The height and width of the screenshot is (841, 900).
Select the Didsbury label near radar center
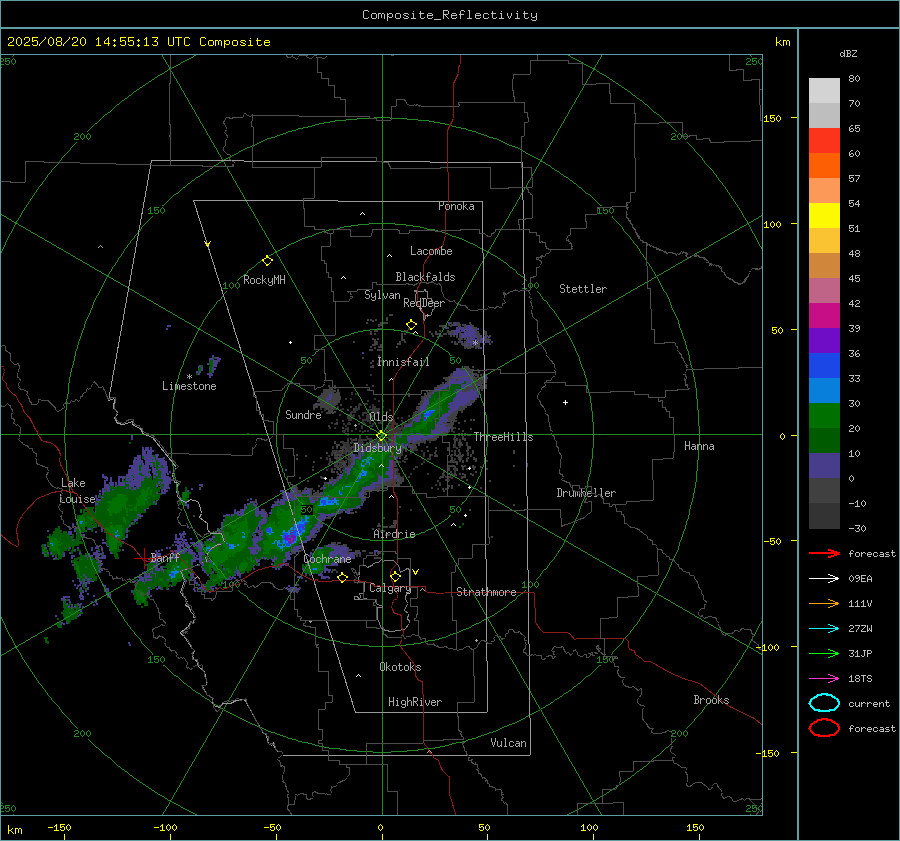coord(377,448)
